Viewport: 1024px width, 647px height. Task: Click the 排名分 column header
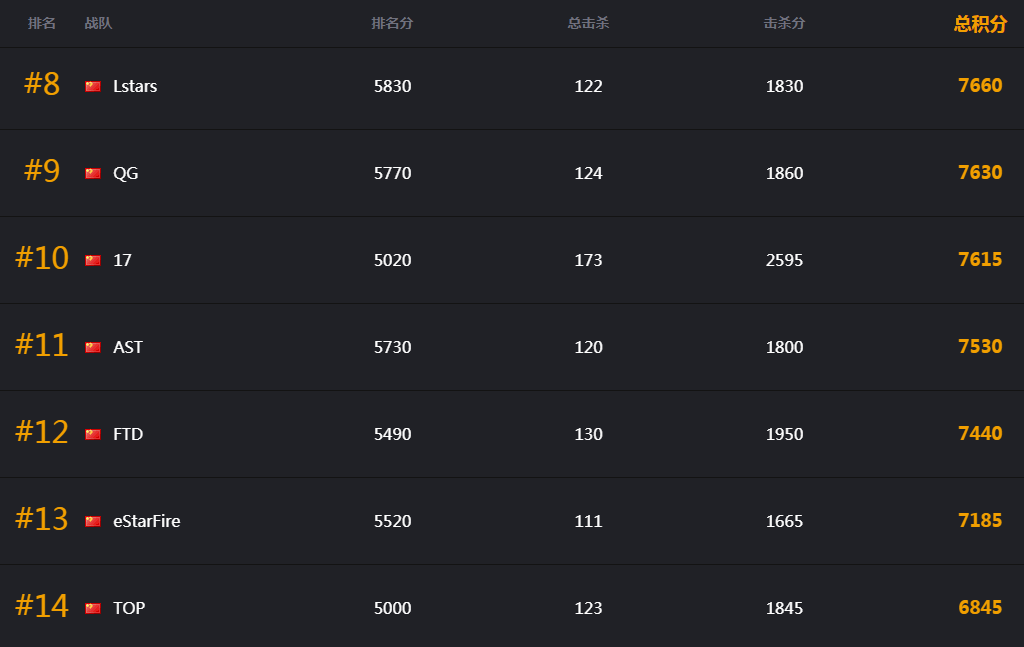coord(392,23)
